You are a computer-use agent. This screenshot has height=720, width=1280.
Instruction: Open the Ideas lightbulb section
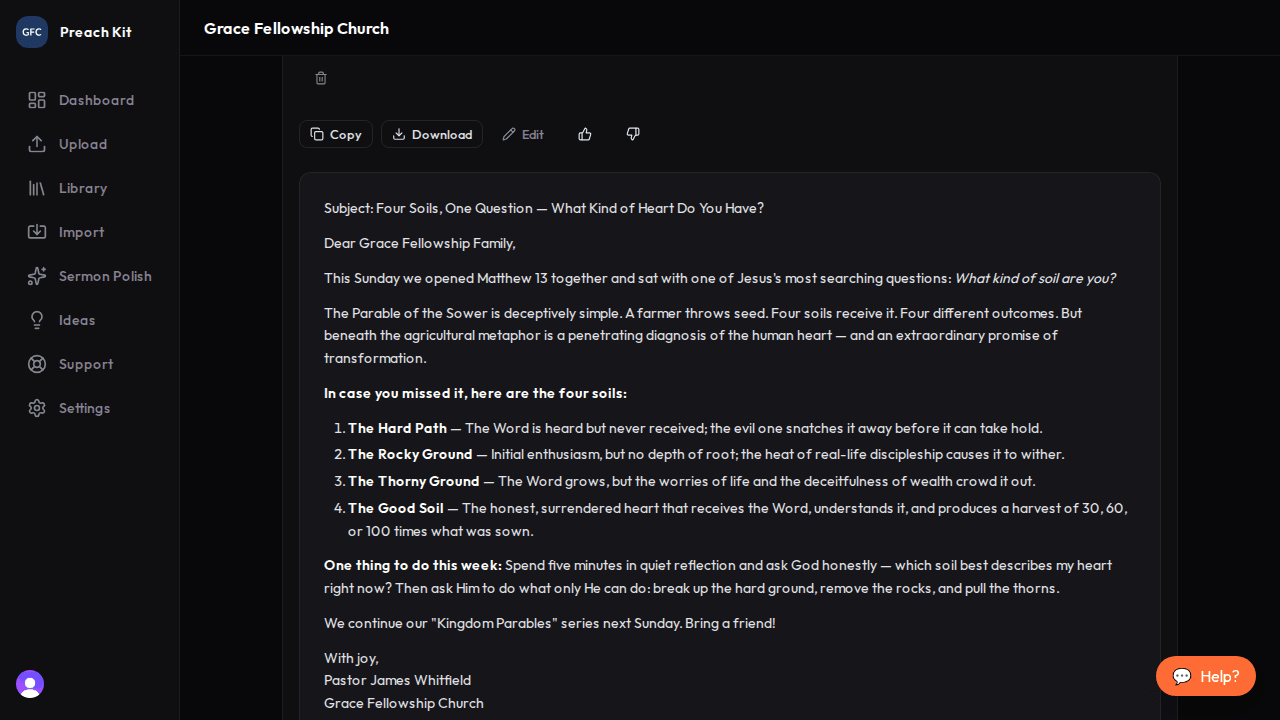pos(76,320)
